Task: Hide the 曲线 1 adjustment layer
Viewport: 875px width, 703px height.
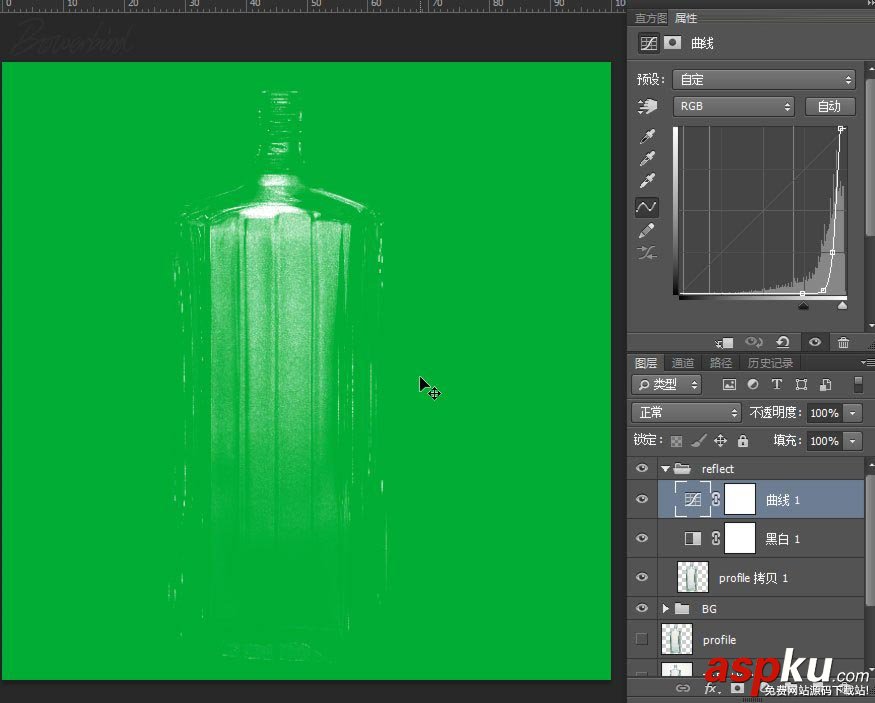Action: tap(642, 499)
